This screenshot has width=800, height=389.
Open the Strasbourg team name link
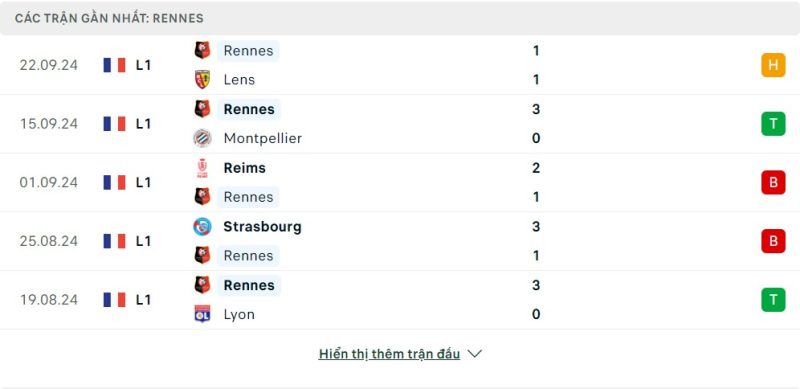click(262, 227)
